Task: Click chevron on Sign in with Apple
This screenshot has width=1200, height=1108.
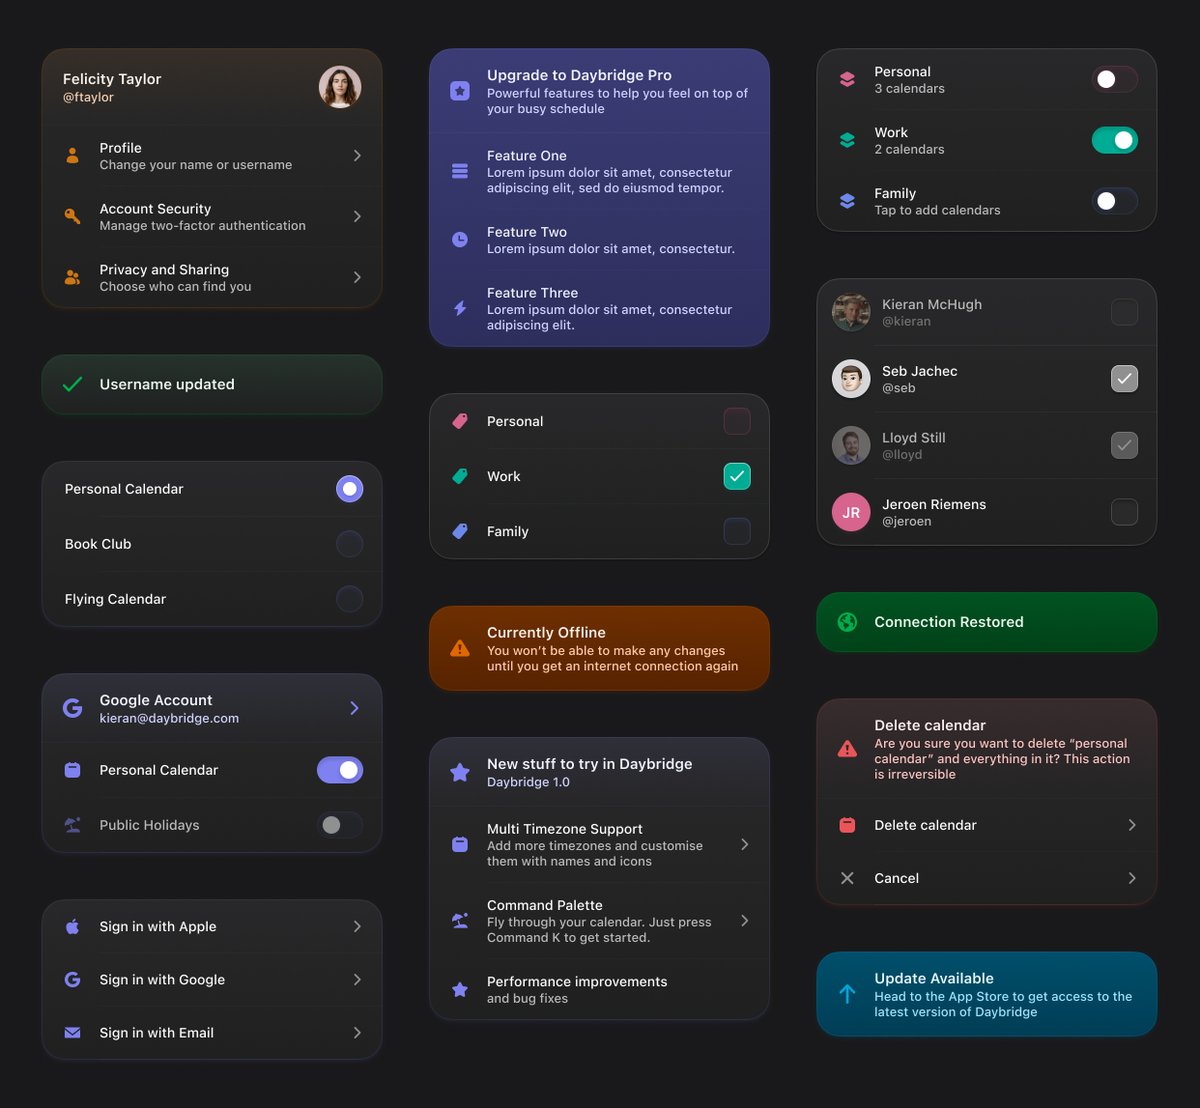Action: coord(357,927)
